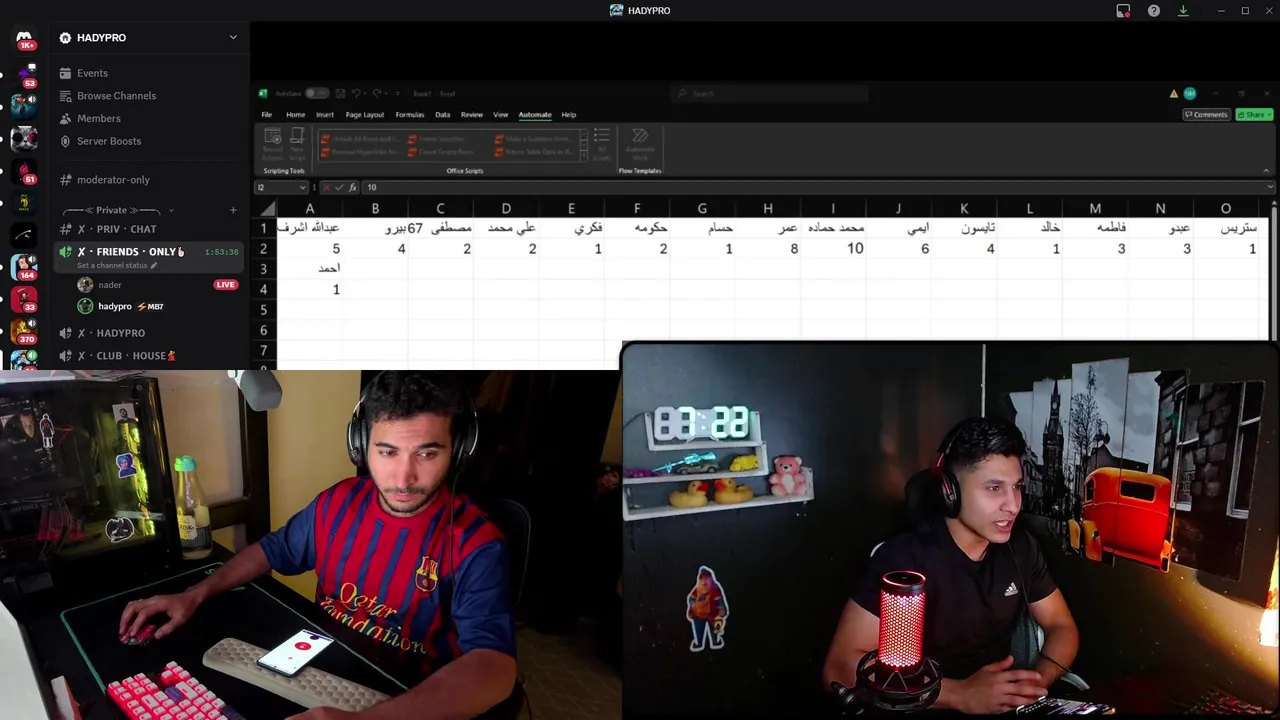Open the moderator-only text channel
Image resolution: width=1280 pixels, height=720 pixels.
(x=113, y=180)
